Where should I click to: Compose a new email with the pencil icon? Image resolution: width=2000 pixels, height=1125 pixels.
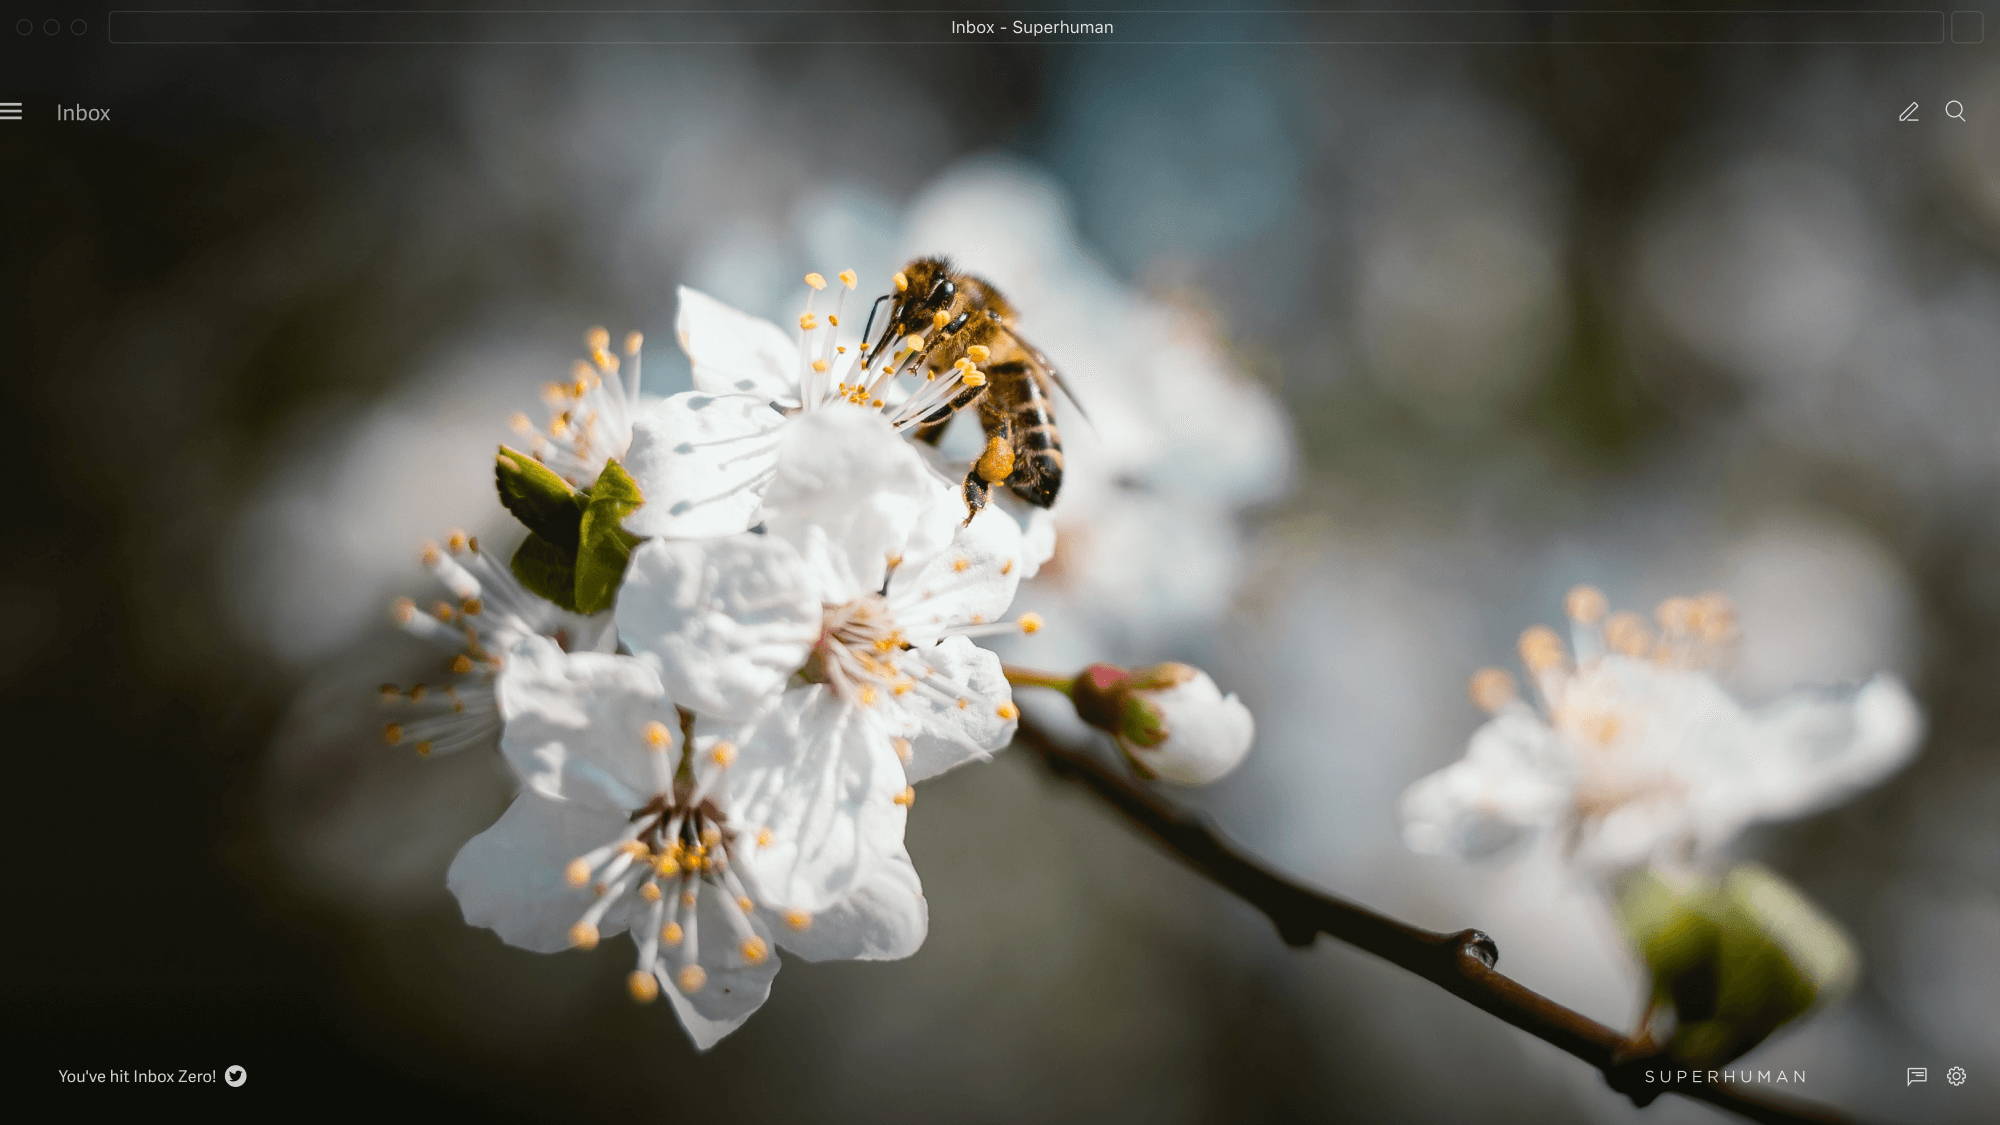point(1908,111)
